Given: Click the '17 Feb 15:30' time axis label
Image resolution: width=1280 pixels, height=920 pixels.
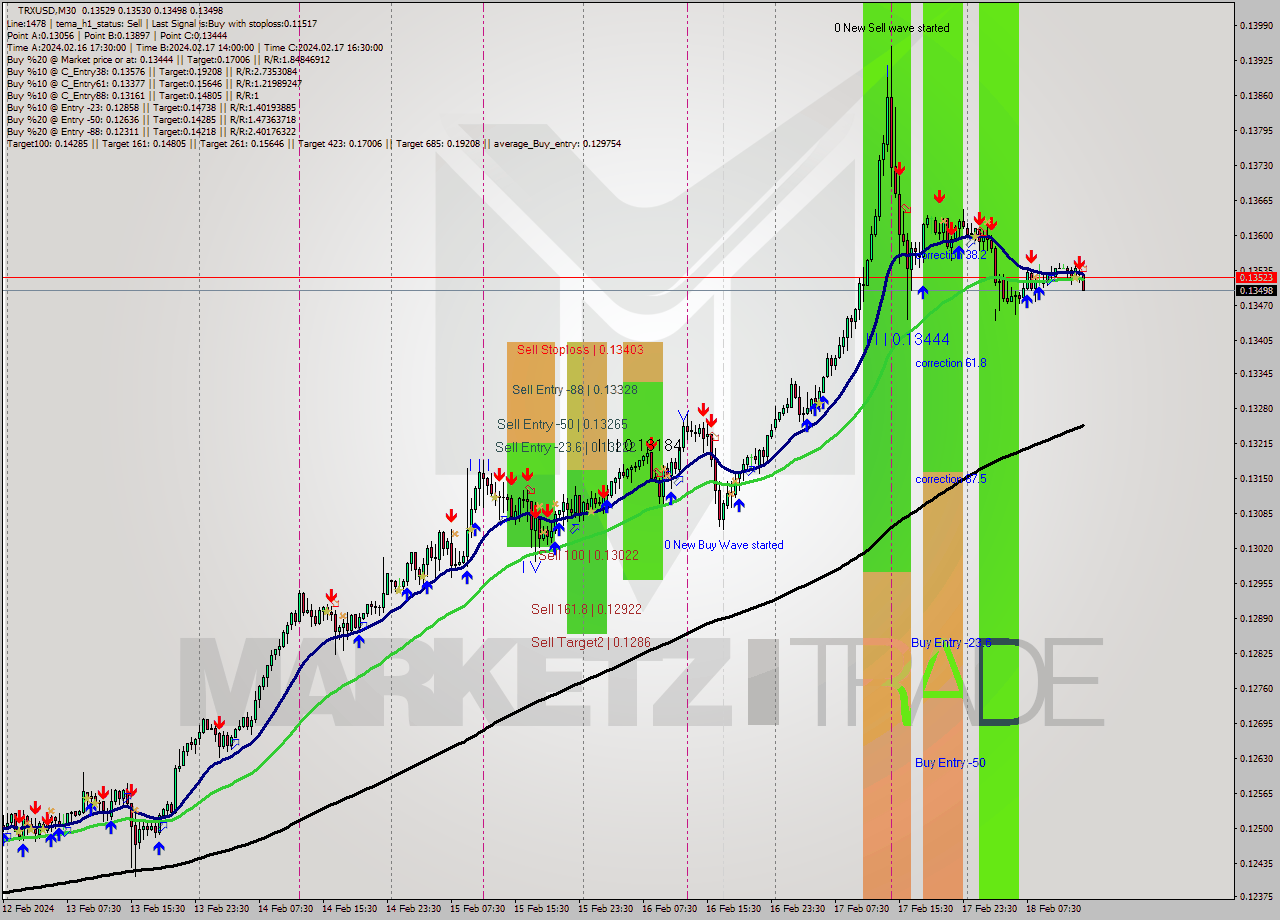Looking at the screenshot, I should pos(925,909).
